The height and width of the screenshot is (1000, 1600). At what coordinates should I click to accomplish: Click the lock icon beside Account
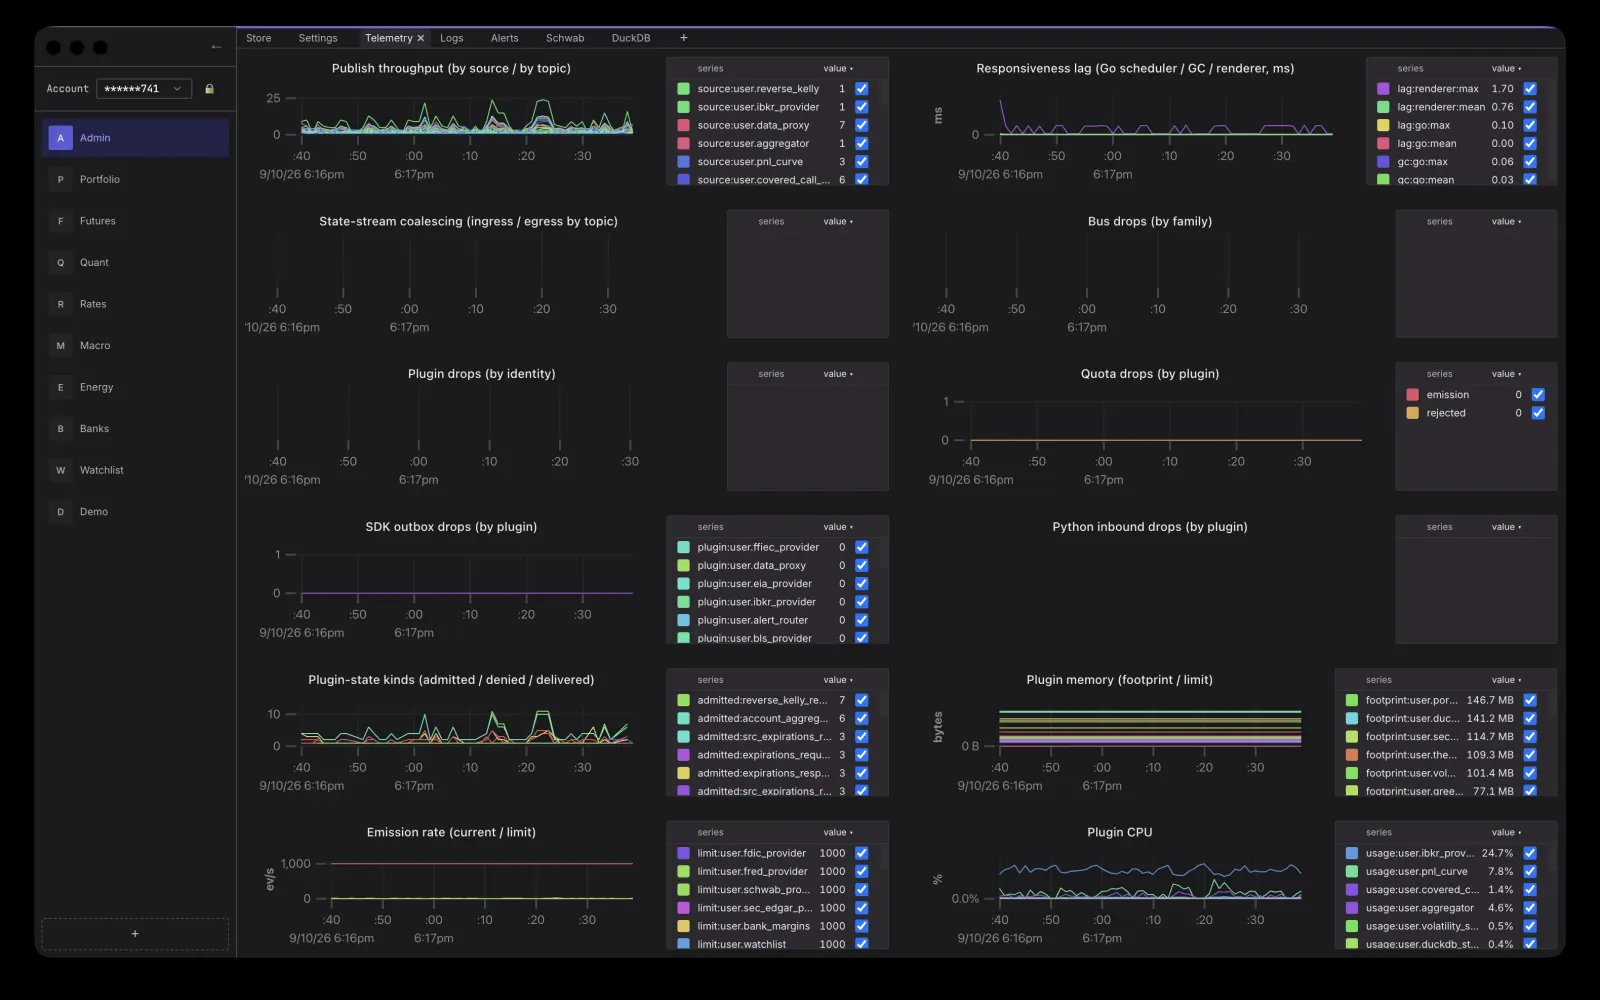209,89
